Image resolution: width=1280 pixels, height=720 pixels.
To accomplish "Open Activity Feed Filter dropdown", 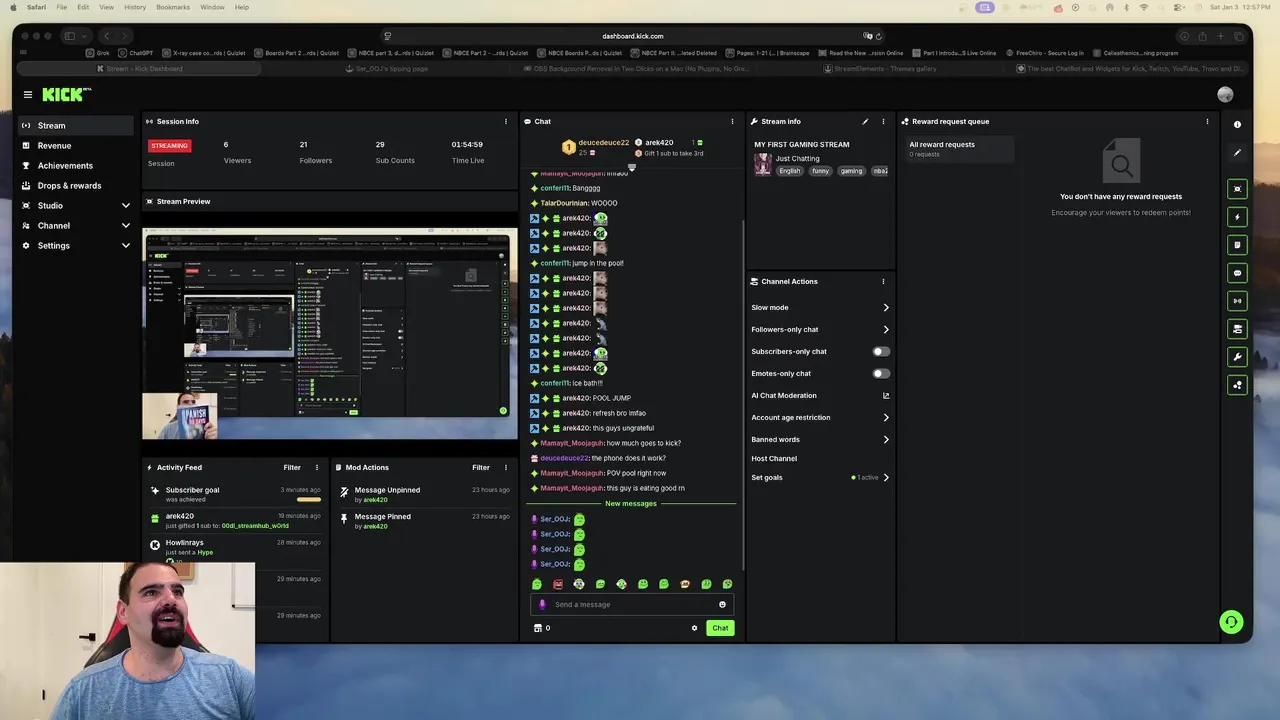I will click(x=292, y=468).
